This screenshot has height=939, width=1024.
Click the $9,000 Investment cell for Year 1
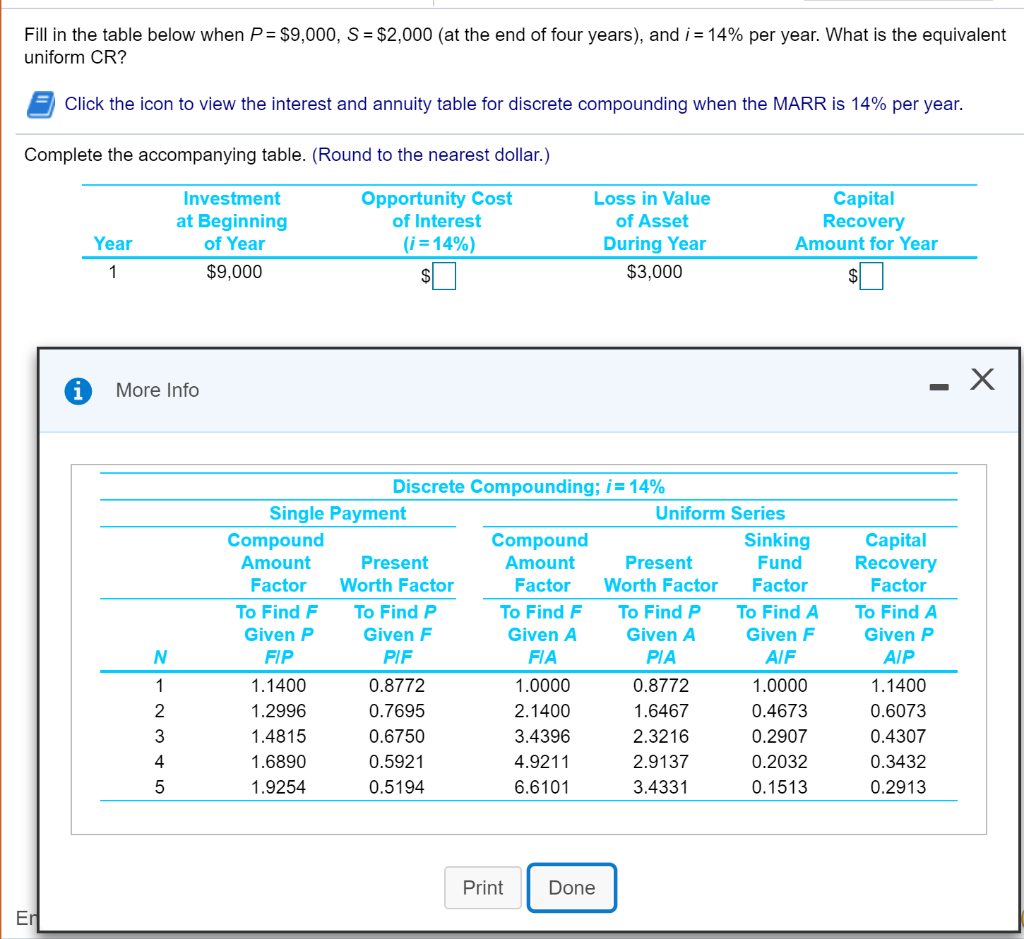pyautogui.click(x=232, y=272)
